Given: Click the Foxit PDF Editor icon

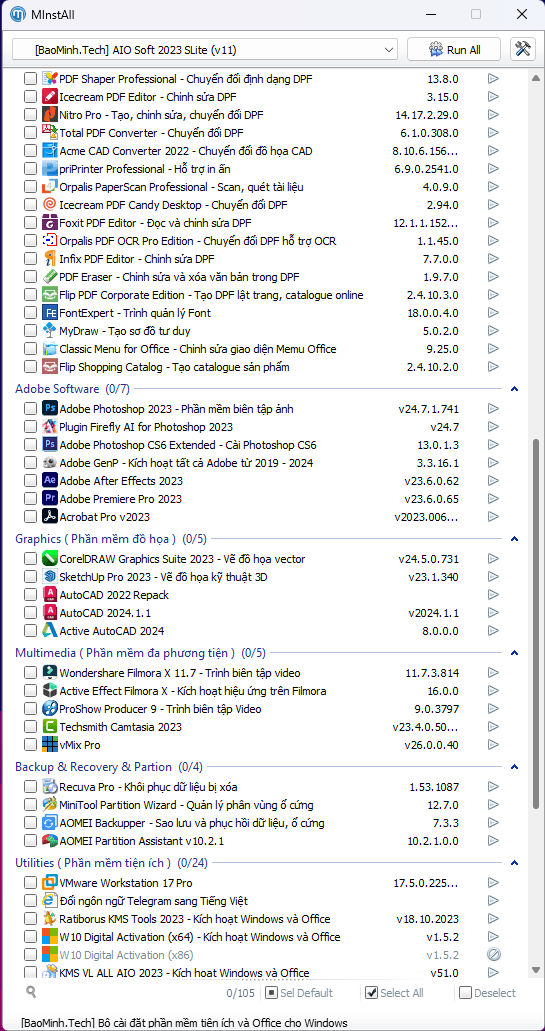Looking at the screenshot, I should [50, 223].
